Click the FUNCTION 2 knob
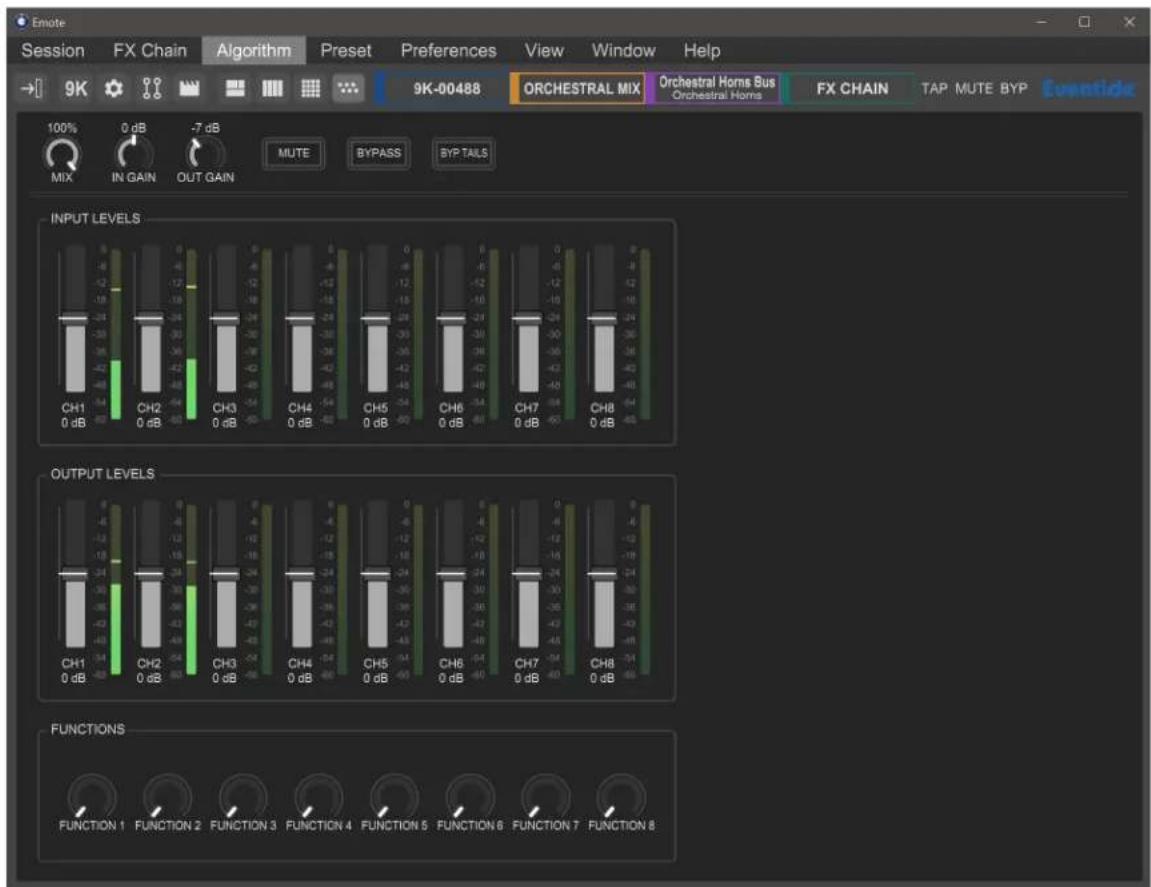Image resolution: width=1151 pixels, height=887 pixels. pos(167,796)
